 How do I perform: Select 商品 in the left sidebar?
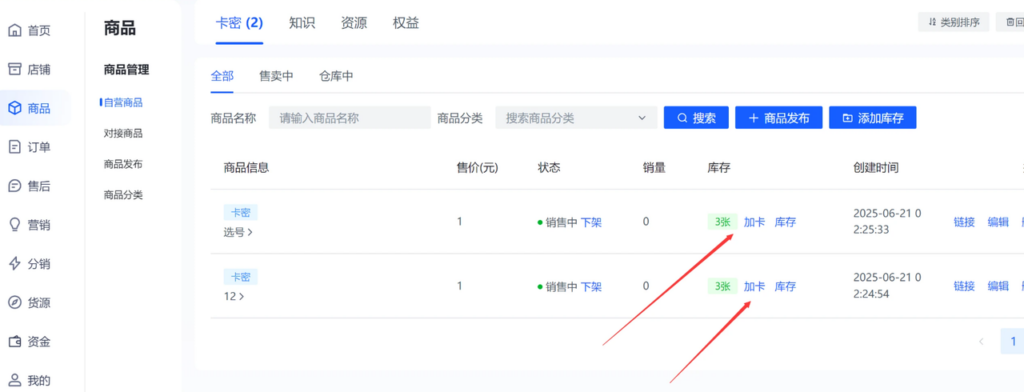pos(29,108)
